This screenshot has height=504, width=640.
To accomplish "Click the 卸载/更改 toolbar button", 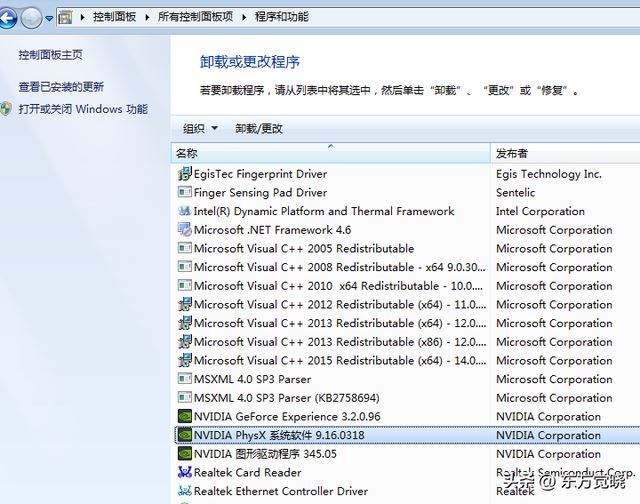I will (x=259, y=129).
